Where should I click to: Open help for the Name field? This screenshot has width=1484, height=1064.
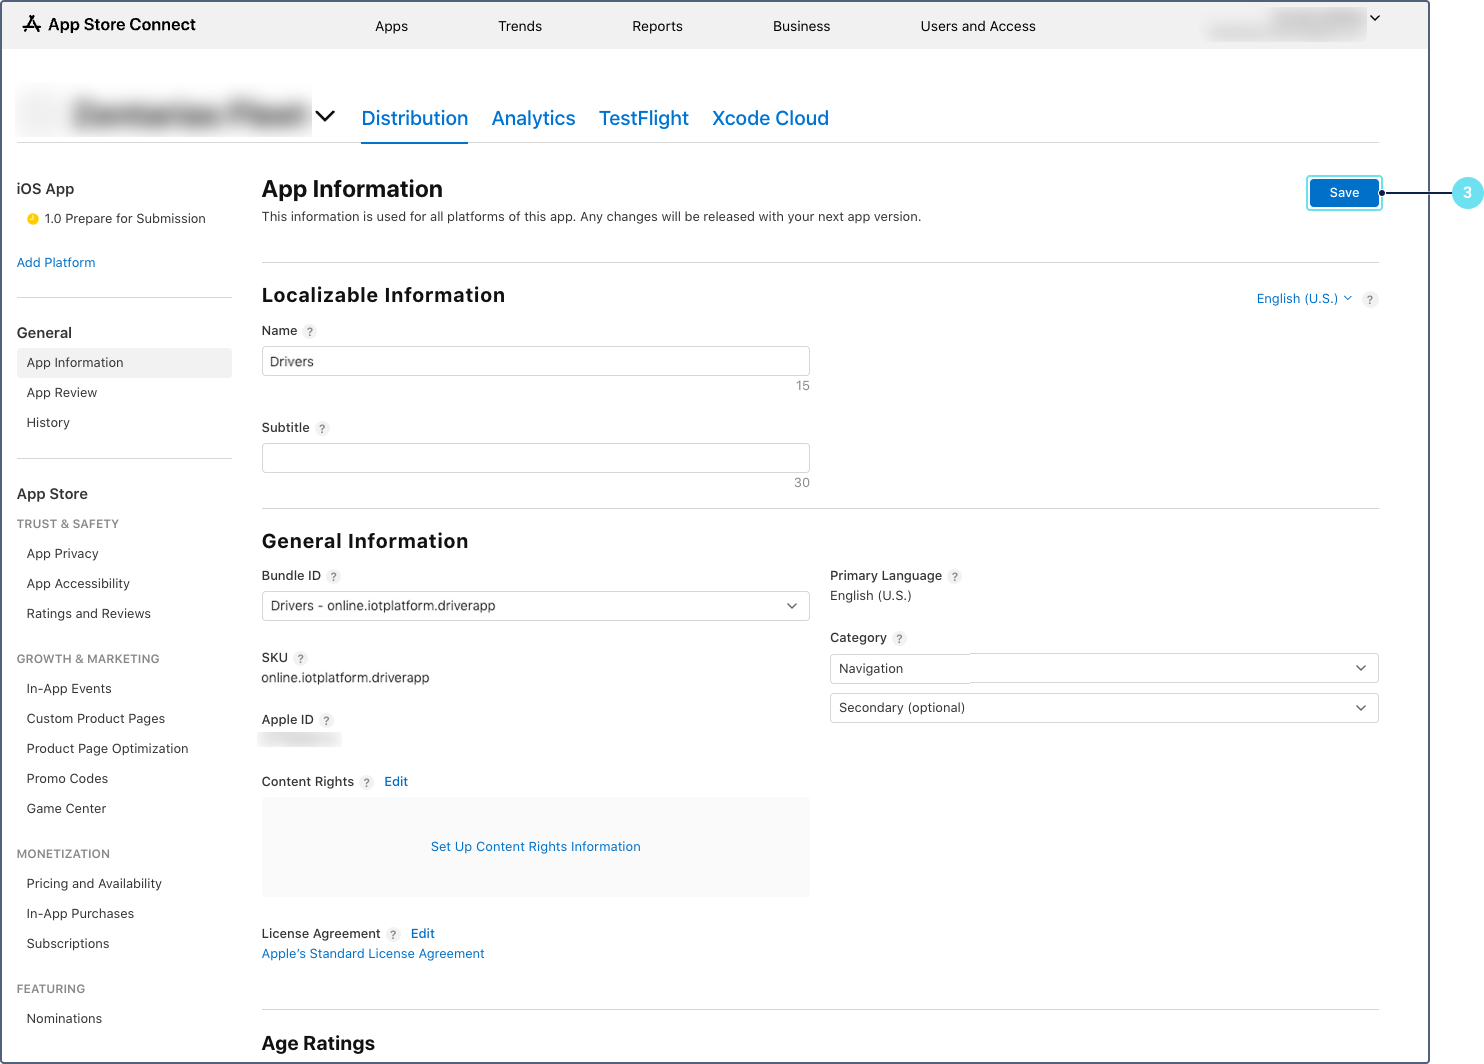pyautogui.click(x=310, y=332)
